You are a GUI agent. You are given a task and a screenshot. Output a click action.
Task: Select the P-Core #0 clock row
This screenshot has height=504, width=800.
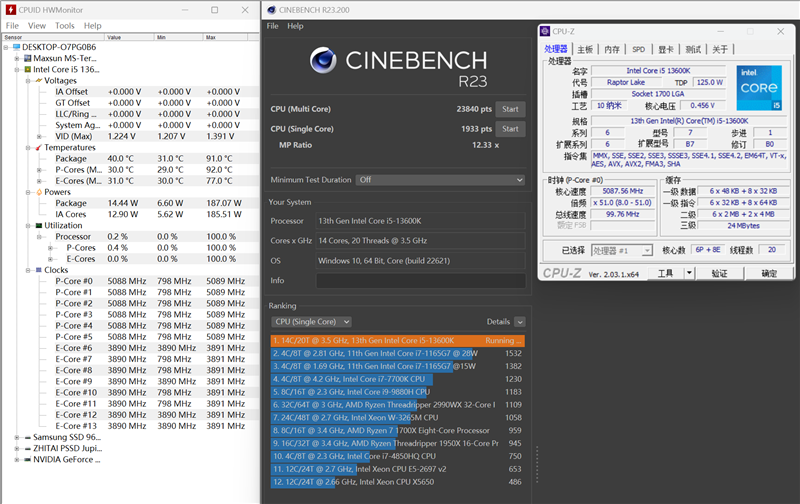[151, 281]
